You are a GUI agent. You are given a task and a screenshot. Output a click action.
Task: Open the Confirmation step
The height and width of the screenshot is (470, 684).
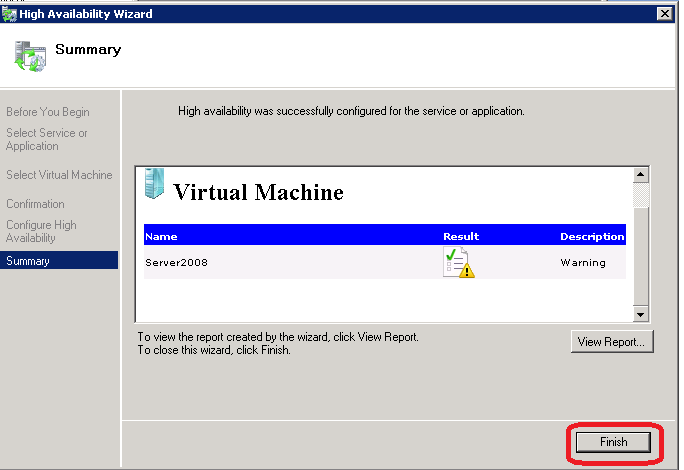[35, 204]
